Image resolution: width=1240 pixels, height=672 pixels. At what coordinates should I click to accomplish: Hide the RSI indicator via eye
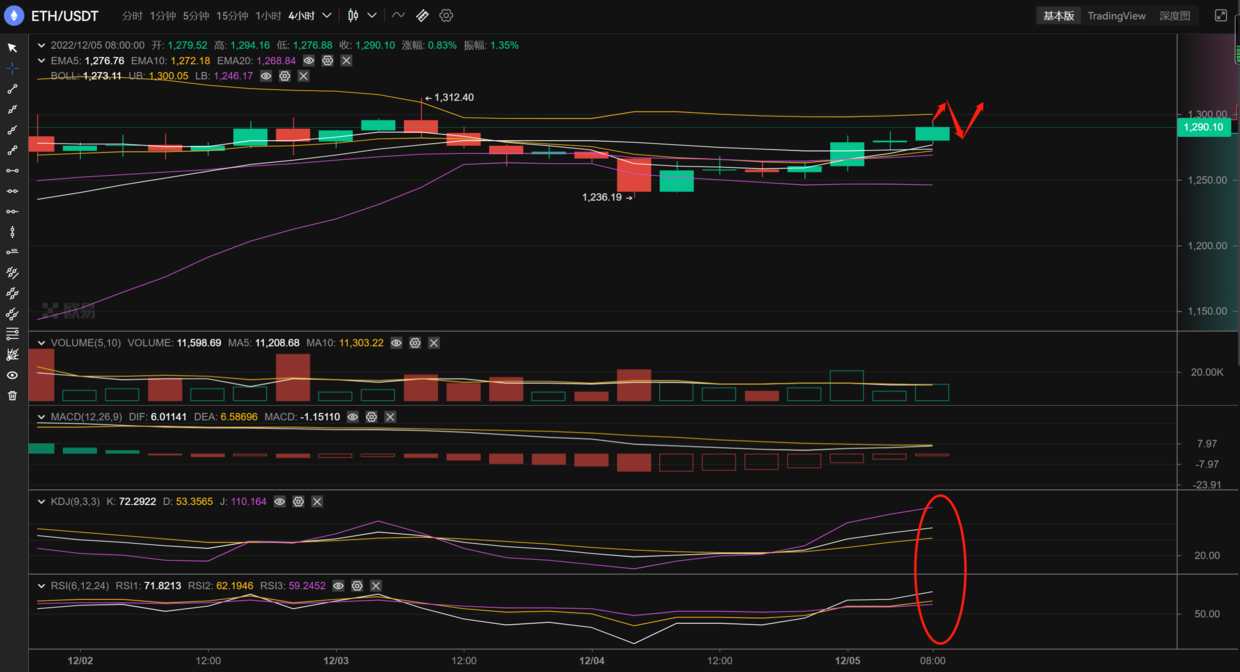coord(339,586)
